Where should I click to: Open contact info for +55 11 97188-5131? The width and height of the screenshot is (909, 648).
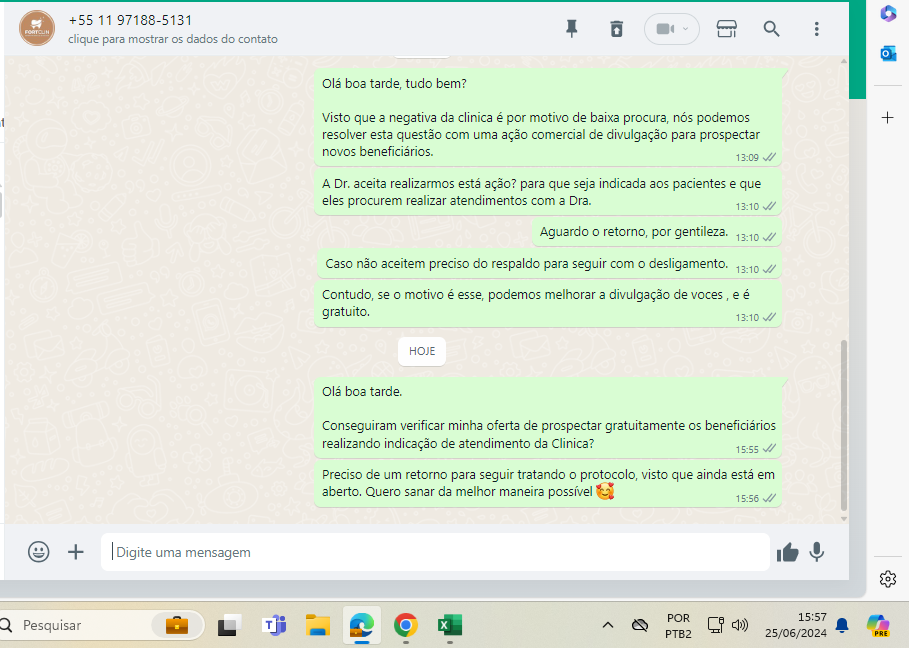click(130, 20)
